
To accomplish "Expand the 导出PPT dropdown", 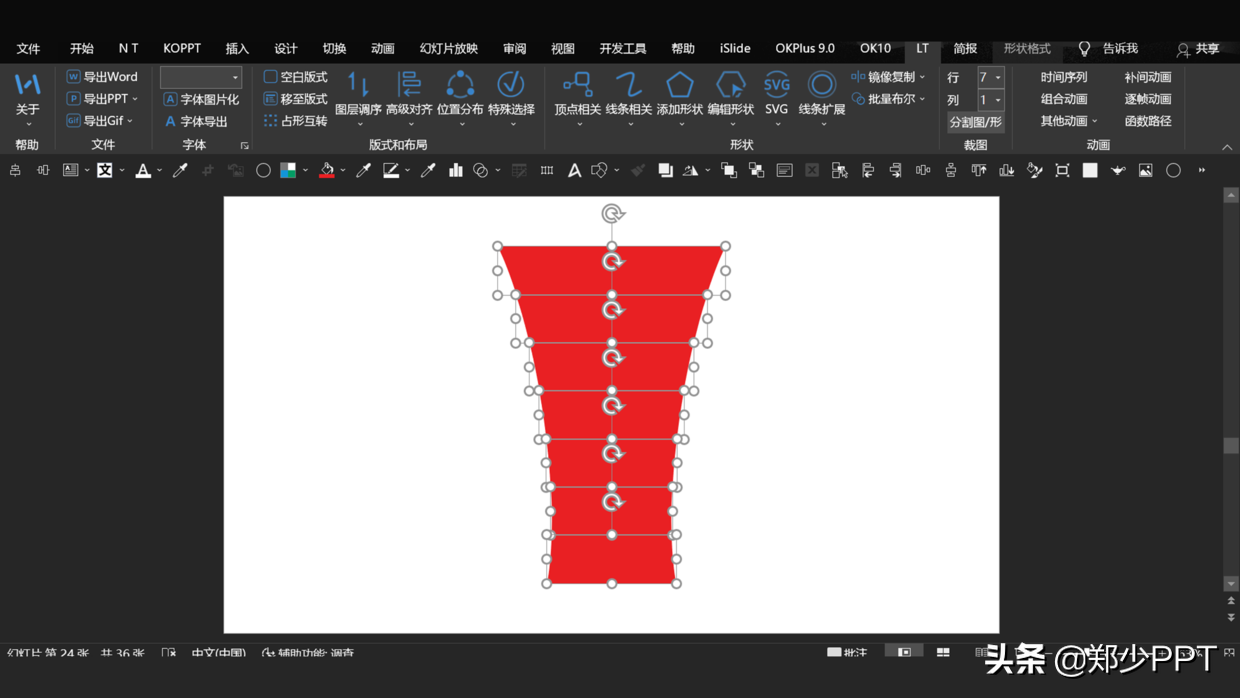I will [135, 99].
